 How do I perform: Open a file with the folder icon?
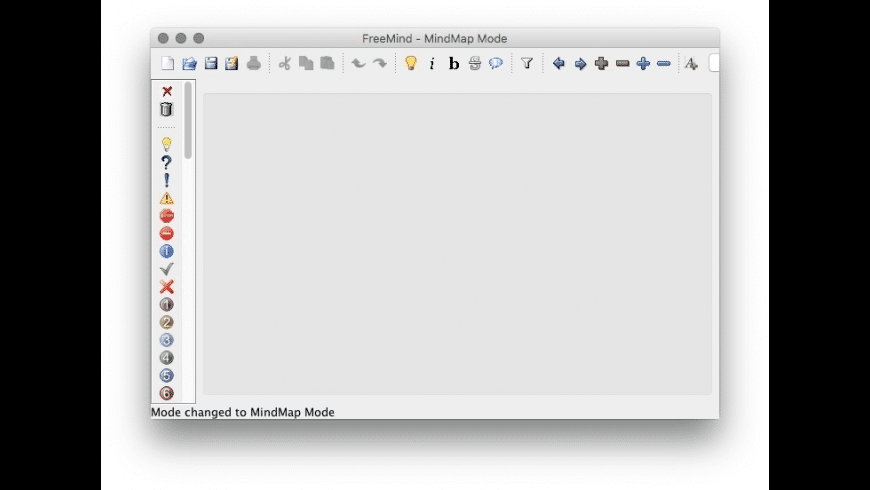(189, 63)
